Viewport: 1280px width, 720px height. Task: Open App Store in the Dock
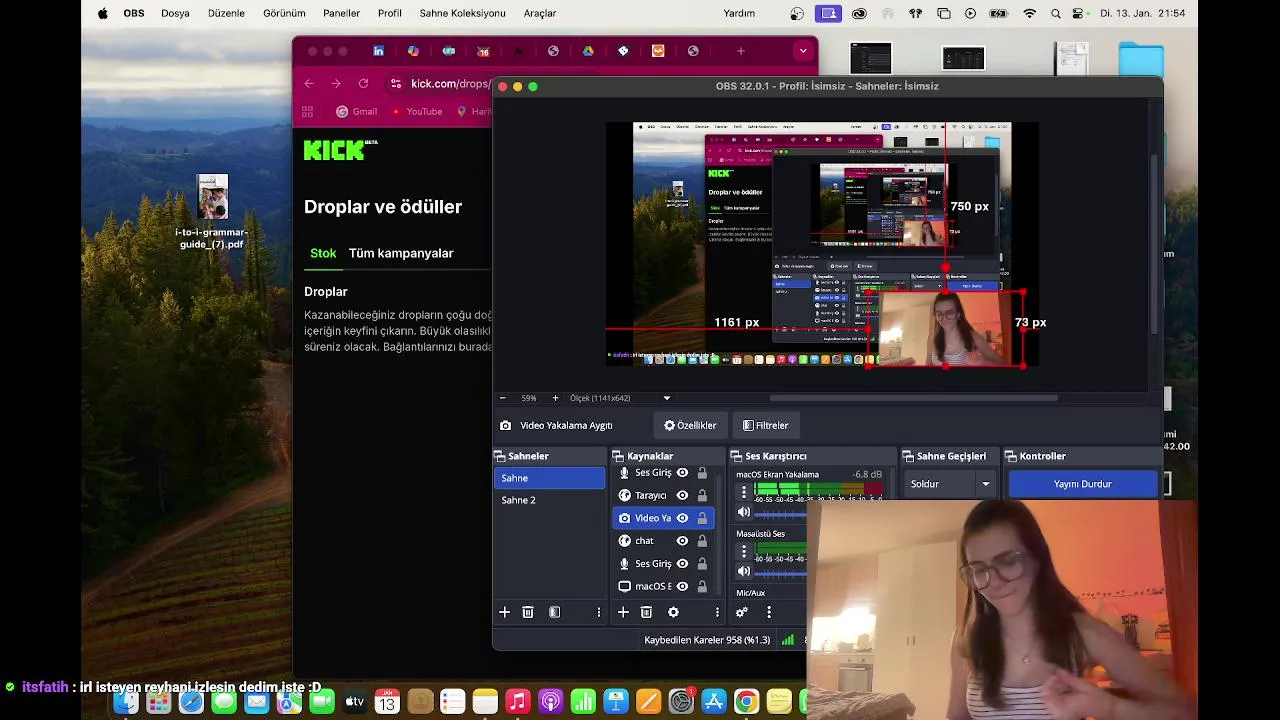click(714, 702)
